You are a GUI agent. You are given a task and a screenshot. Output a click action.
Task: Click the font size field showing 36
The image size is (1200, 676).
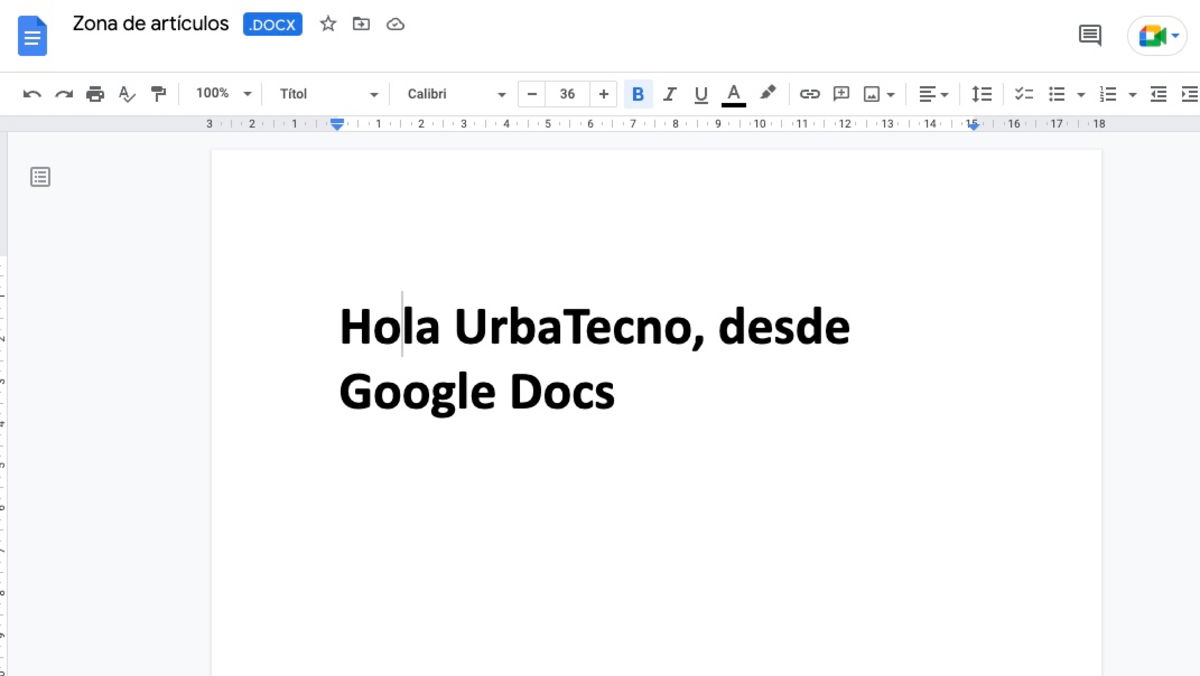pos(568,94)
